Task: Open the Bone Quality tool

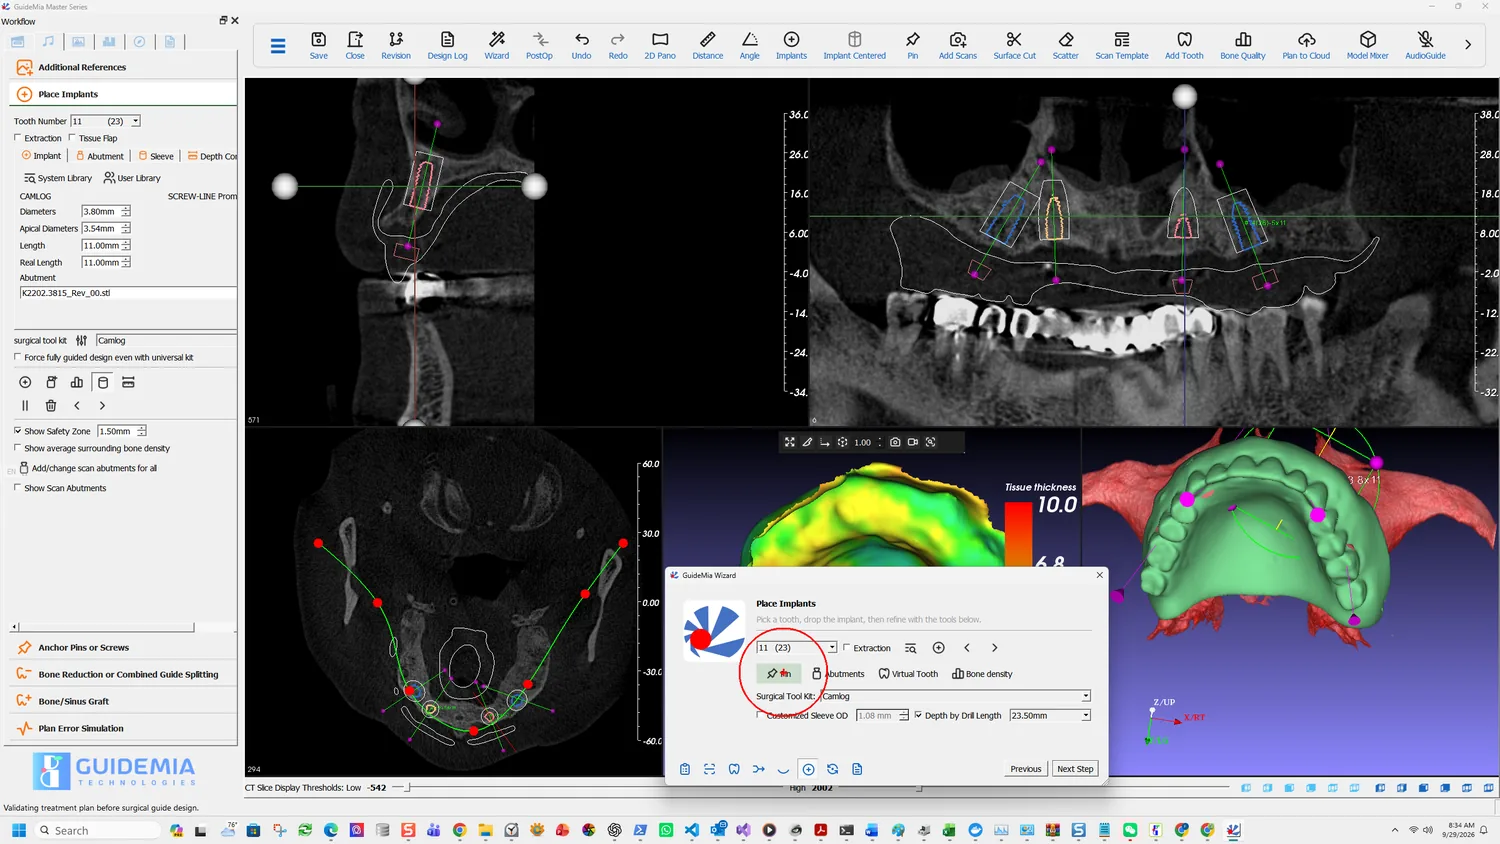Action: click(1243, 45)
